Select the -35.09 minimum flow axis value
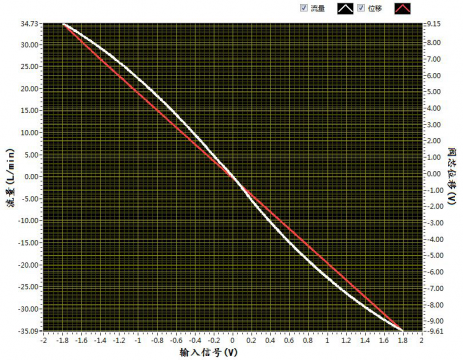 pos(29,331)
